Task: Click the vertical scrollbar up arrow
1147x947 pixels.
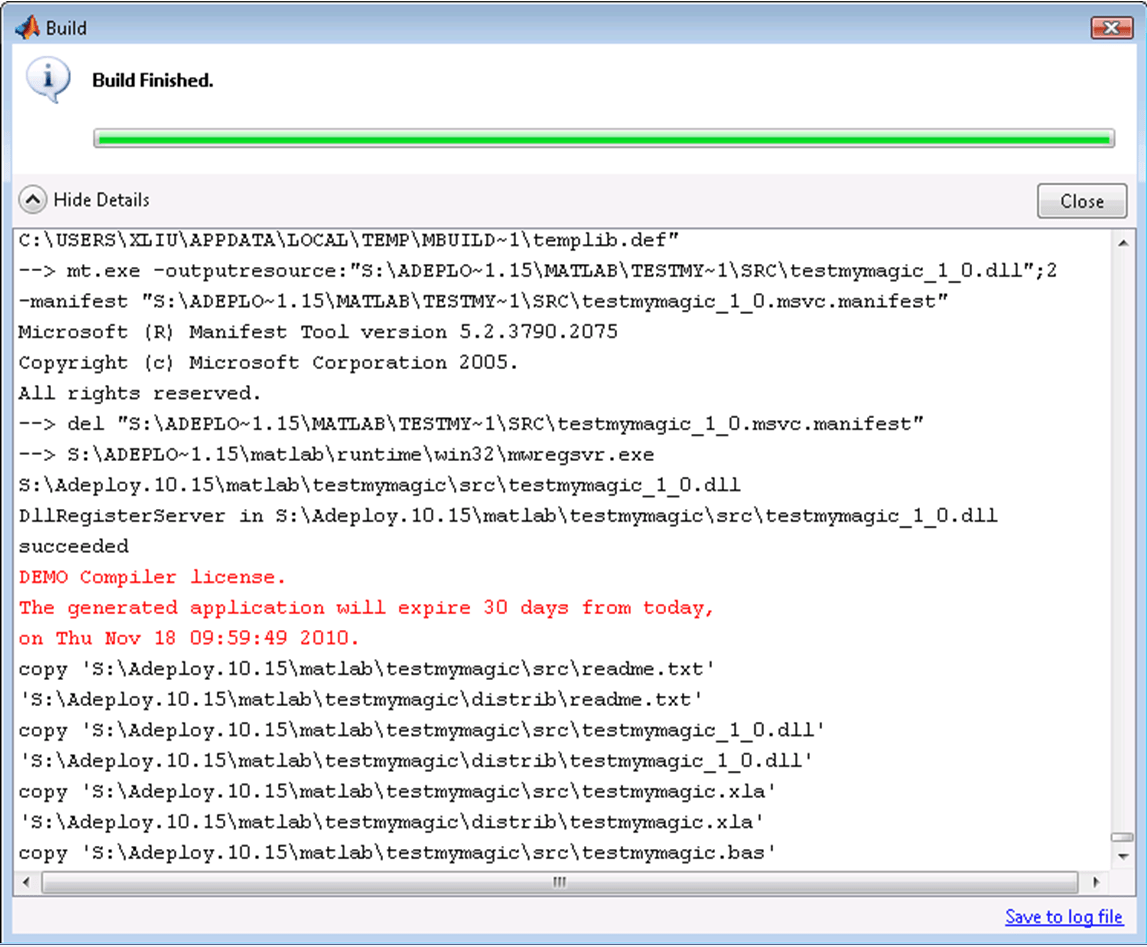Action: (1123, 243)
